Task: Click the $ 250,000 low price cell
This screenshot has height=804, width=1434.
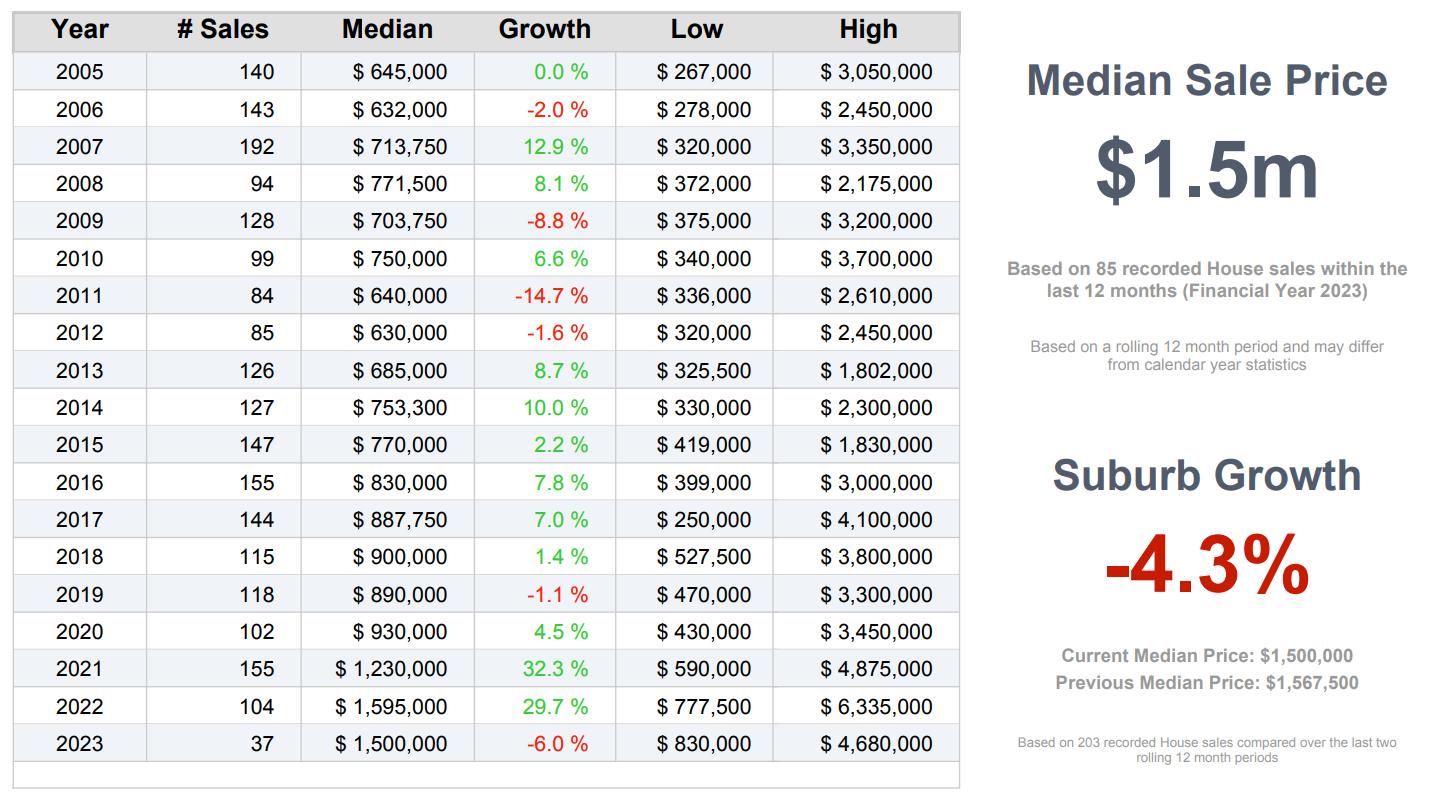Action: (x=704, y=520)
